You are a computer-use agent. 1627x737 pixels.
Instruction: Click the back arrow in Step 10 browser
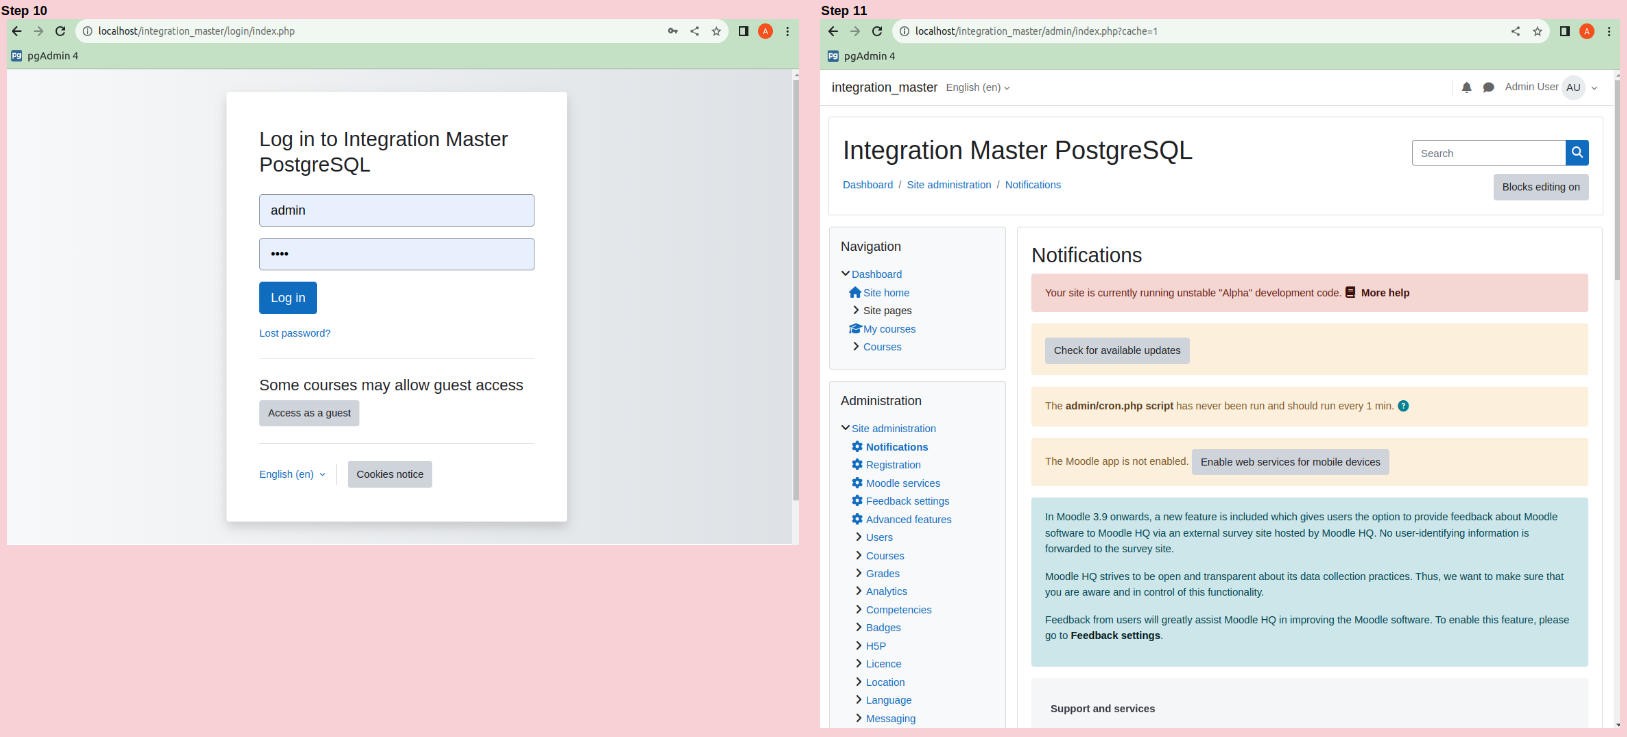click(17, 31)
